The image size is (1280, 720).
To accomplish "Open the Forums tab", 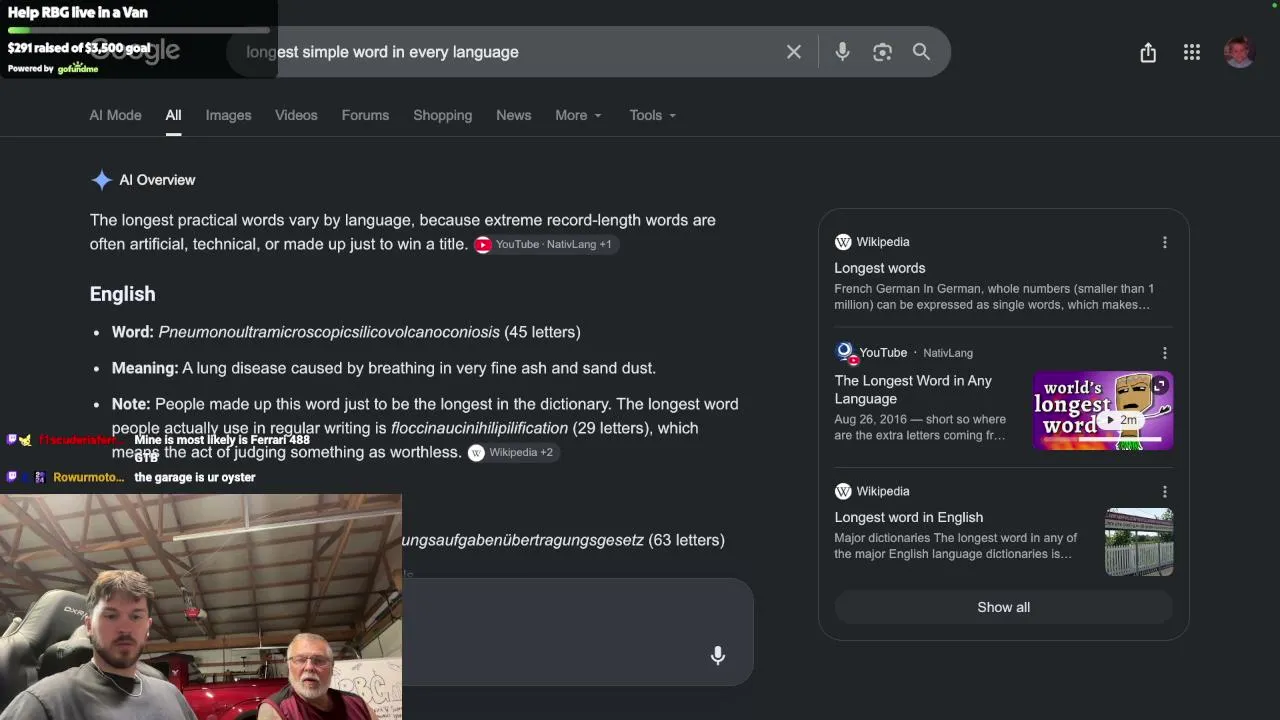I will coord(365,115).
